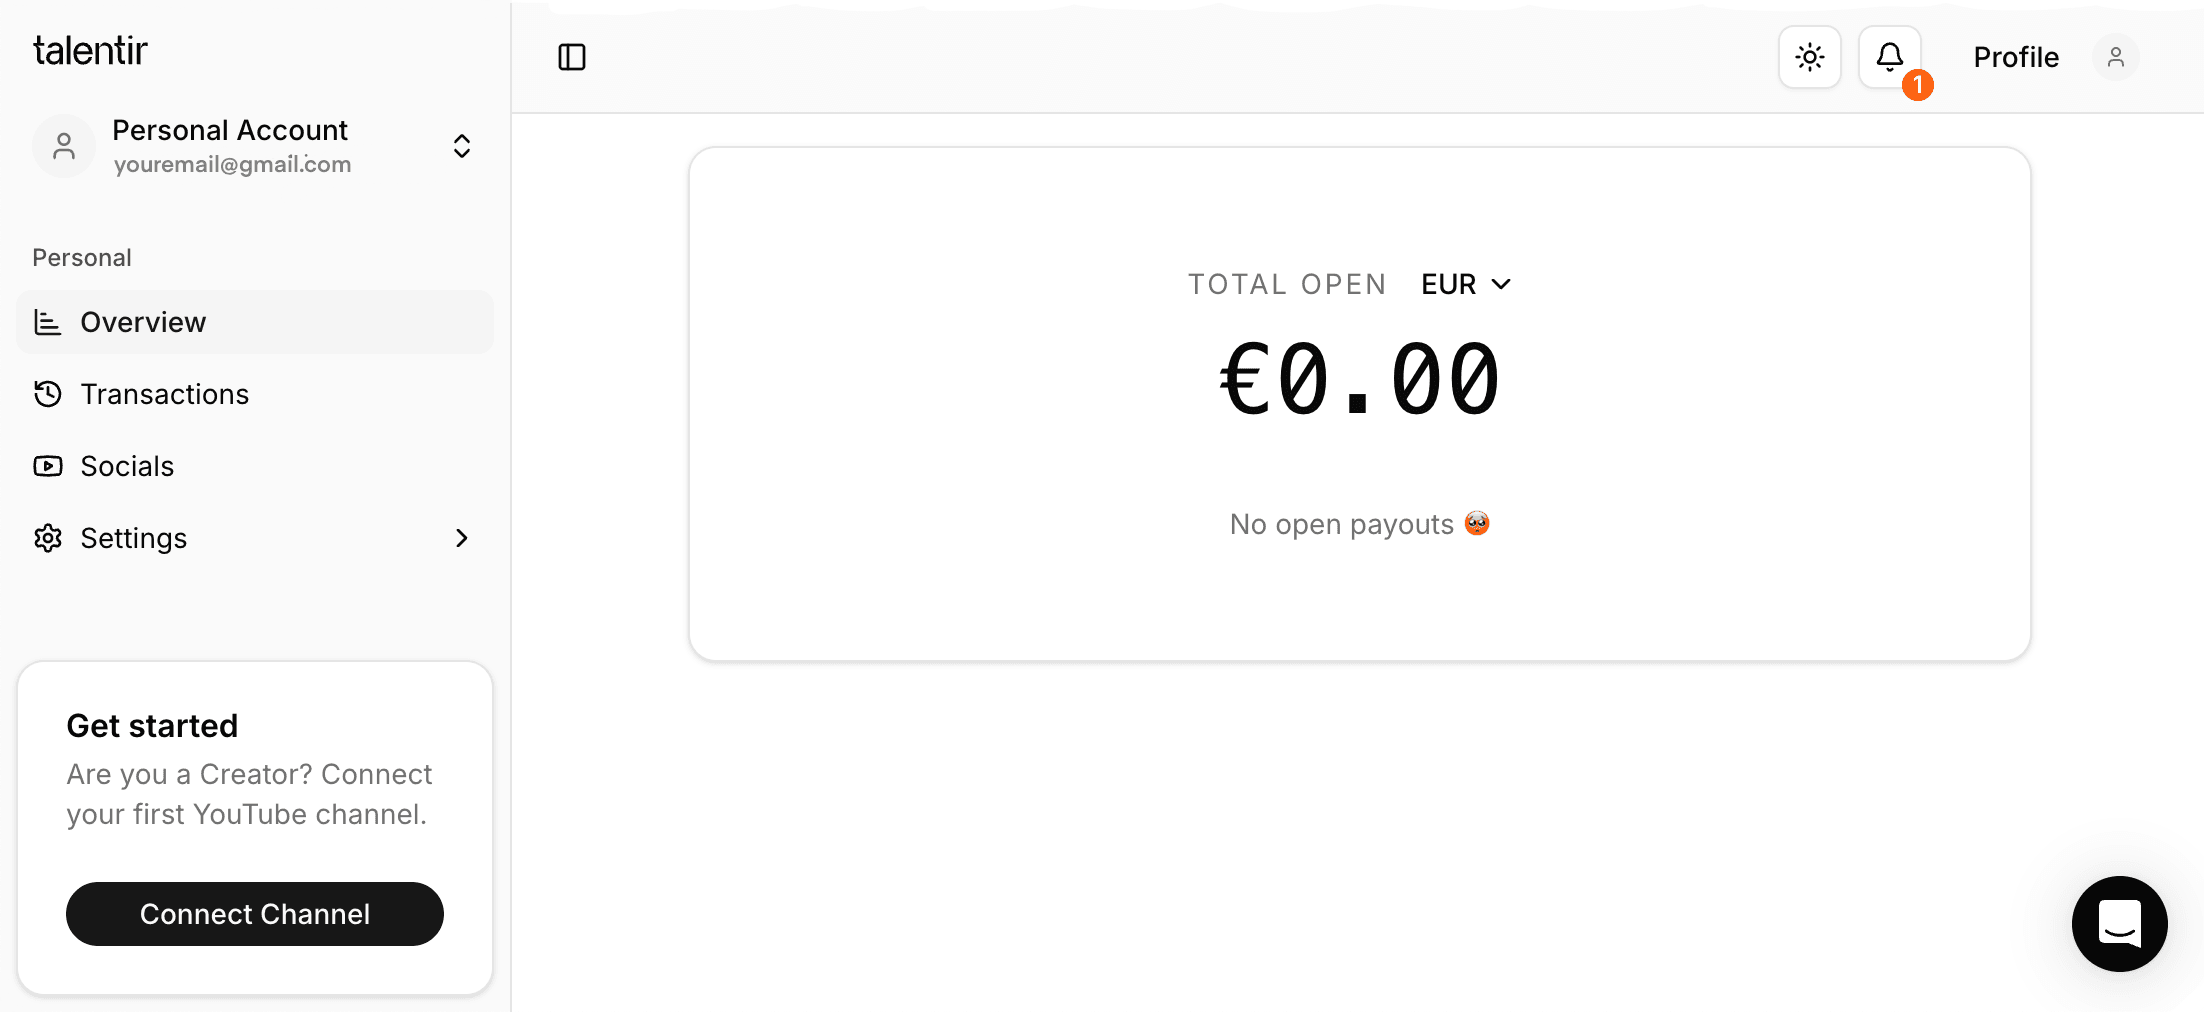
Task: Open the Socials menu item
Action: [x=127, y=466]
